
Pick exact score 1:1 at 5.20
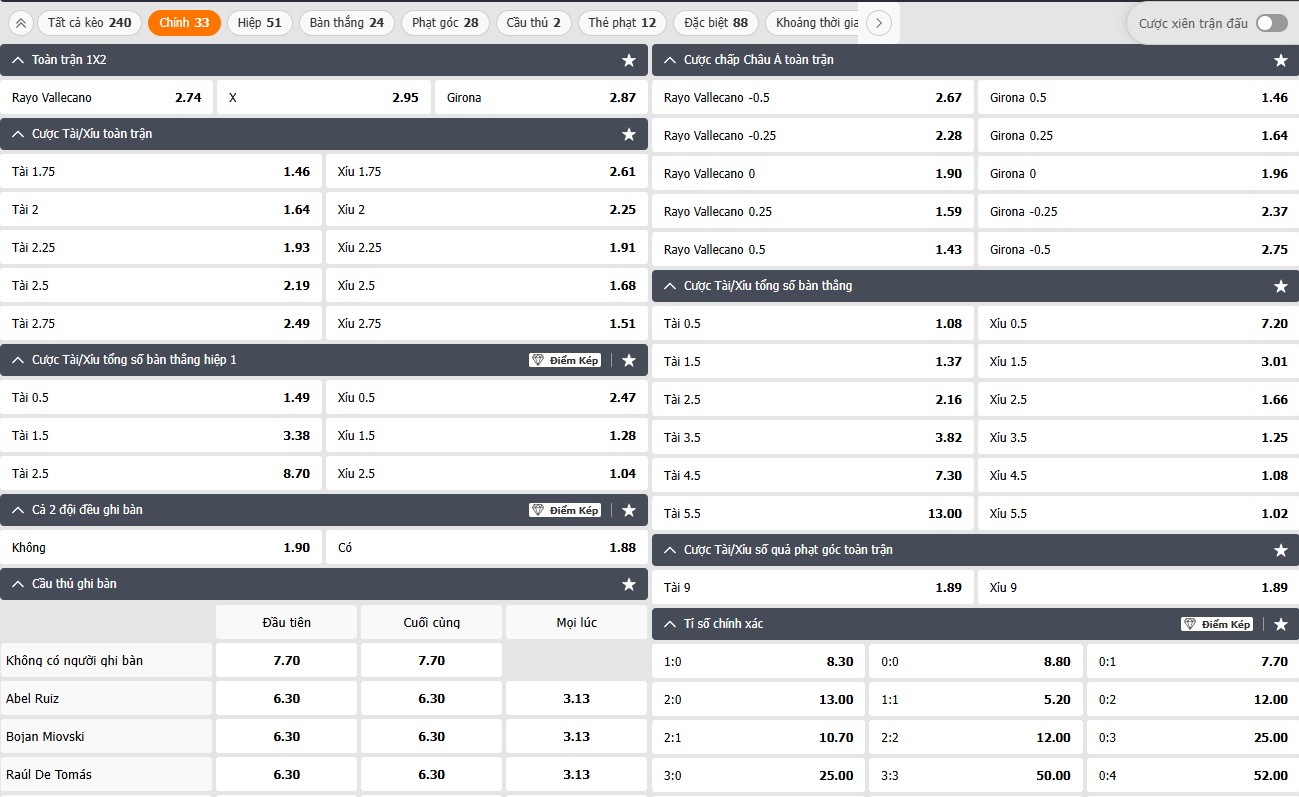[976, 700]
